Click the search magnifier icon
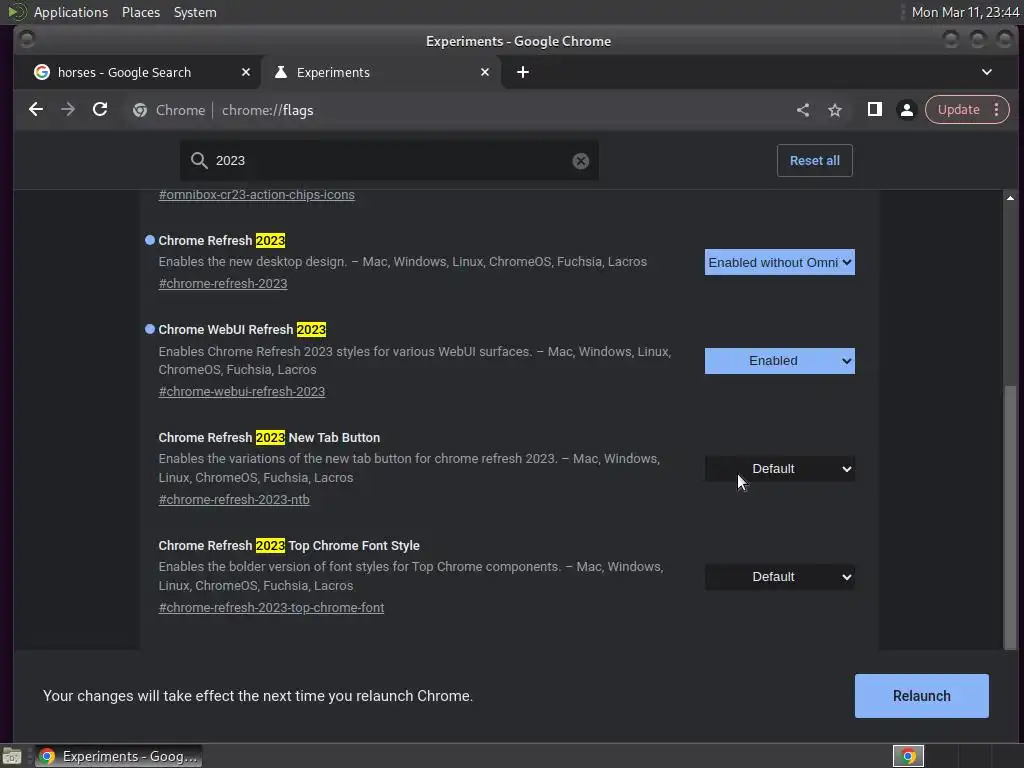 (x=199, y=160)
